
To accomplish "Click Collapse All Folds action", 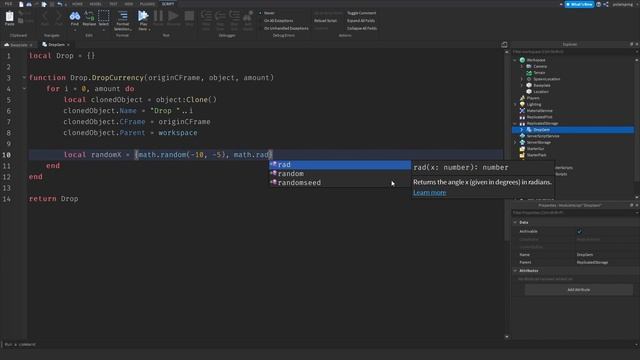I will tap(362, 28).
